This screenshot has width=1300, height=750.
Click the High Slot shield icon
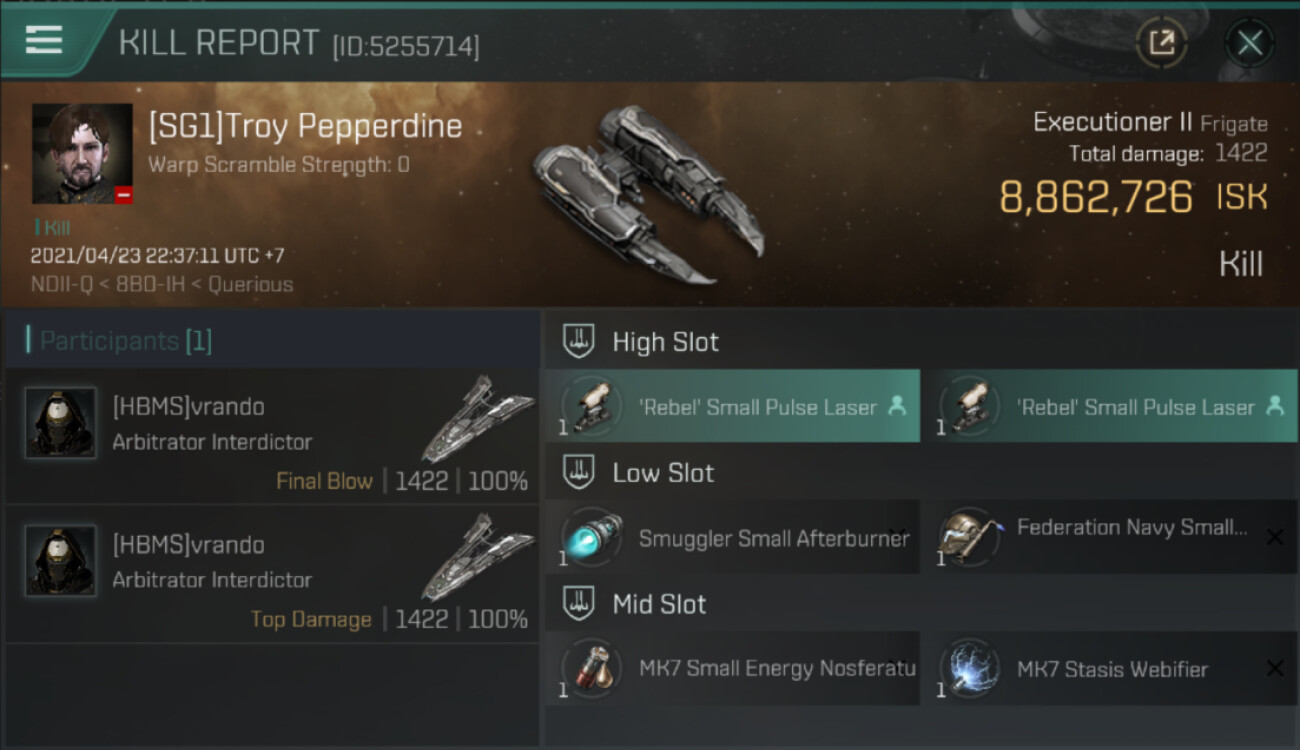click(x=579, y=341)
